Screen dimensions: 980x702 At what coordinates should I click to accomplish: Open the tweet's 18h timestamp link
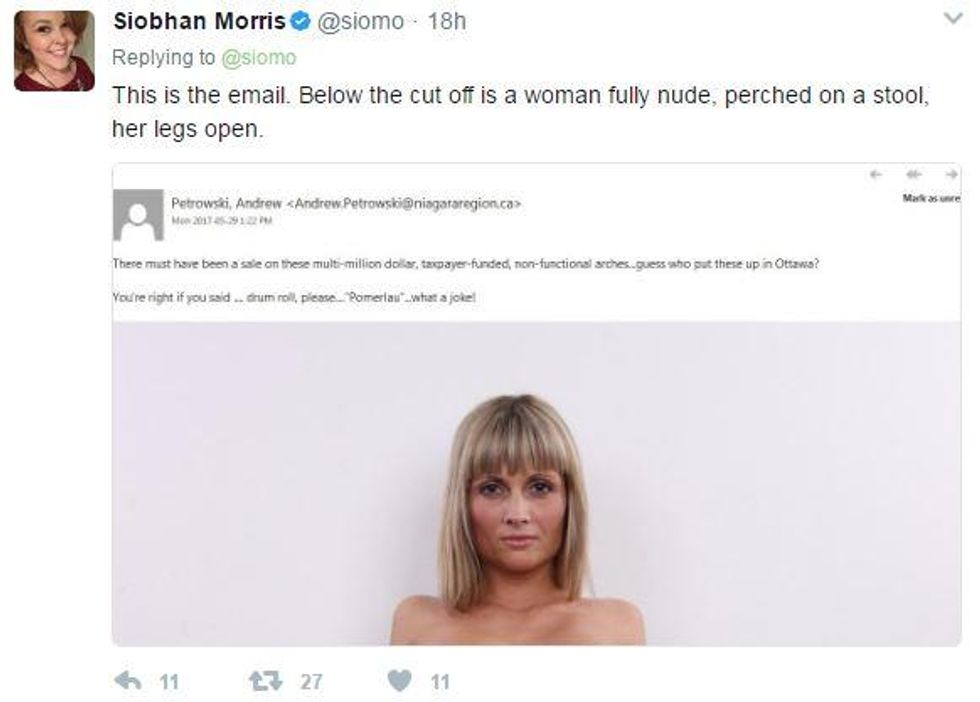click(447, 21)
